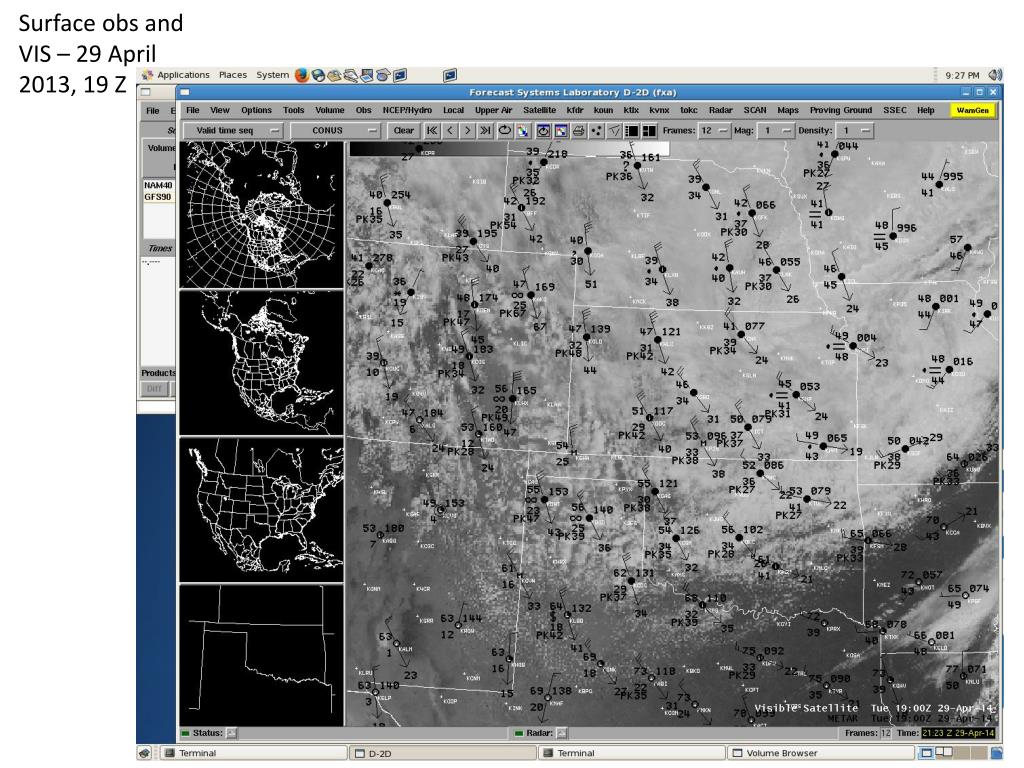The height and width of the screenshot is (768, 1024).
Task: Select the North America map pane
Action: point(261,362)
